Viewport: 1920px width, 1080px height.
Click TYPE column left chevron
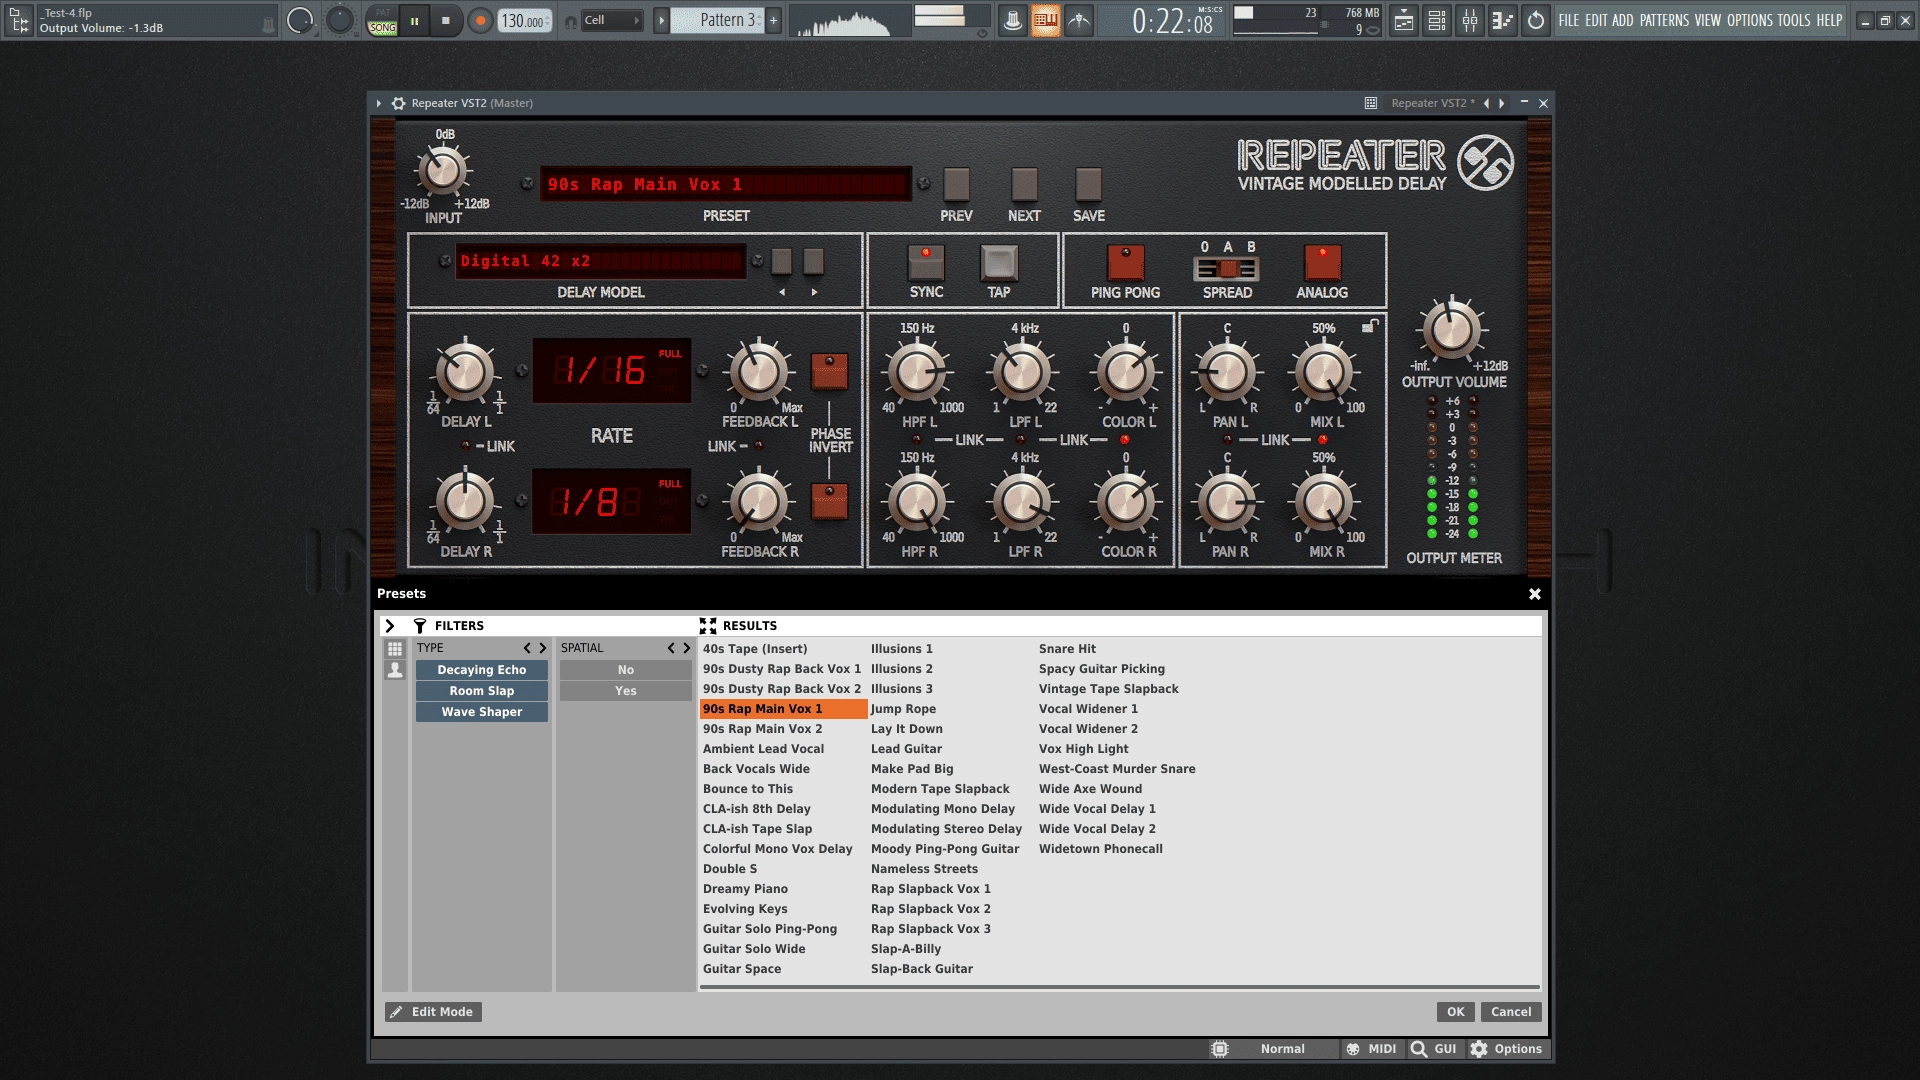point(527,648)
